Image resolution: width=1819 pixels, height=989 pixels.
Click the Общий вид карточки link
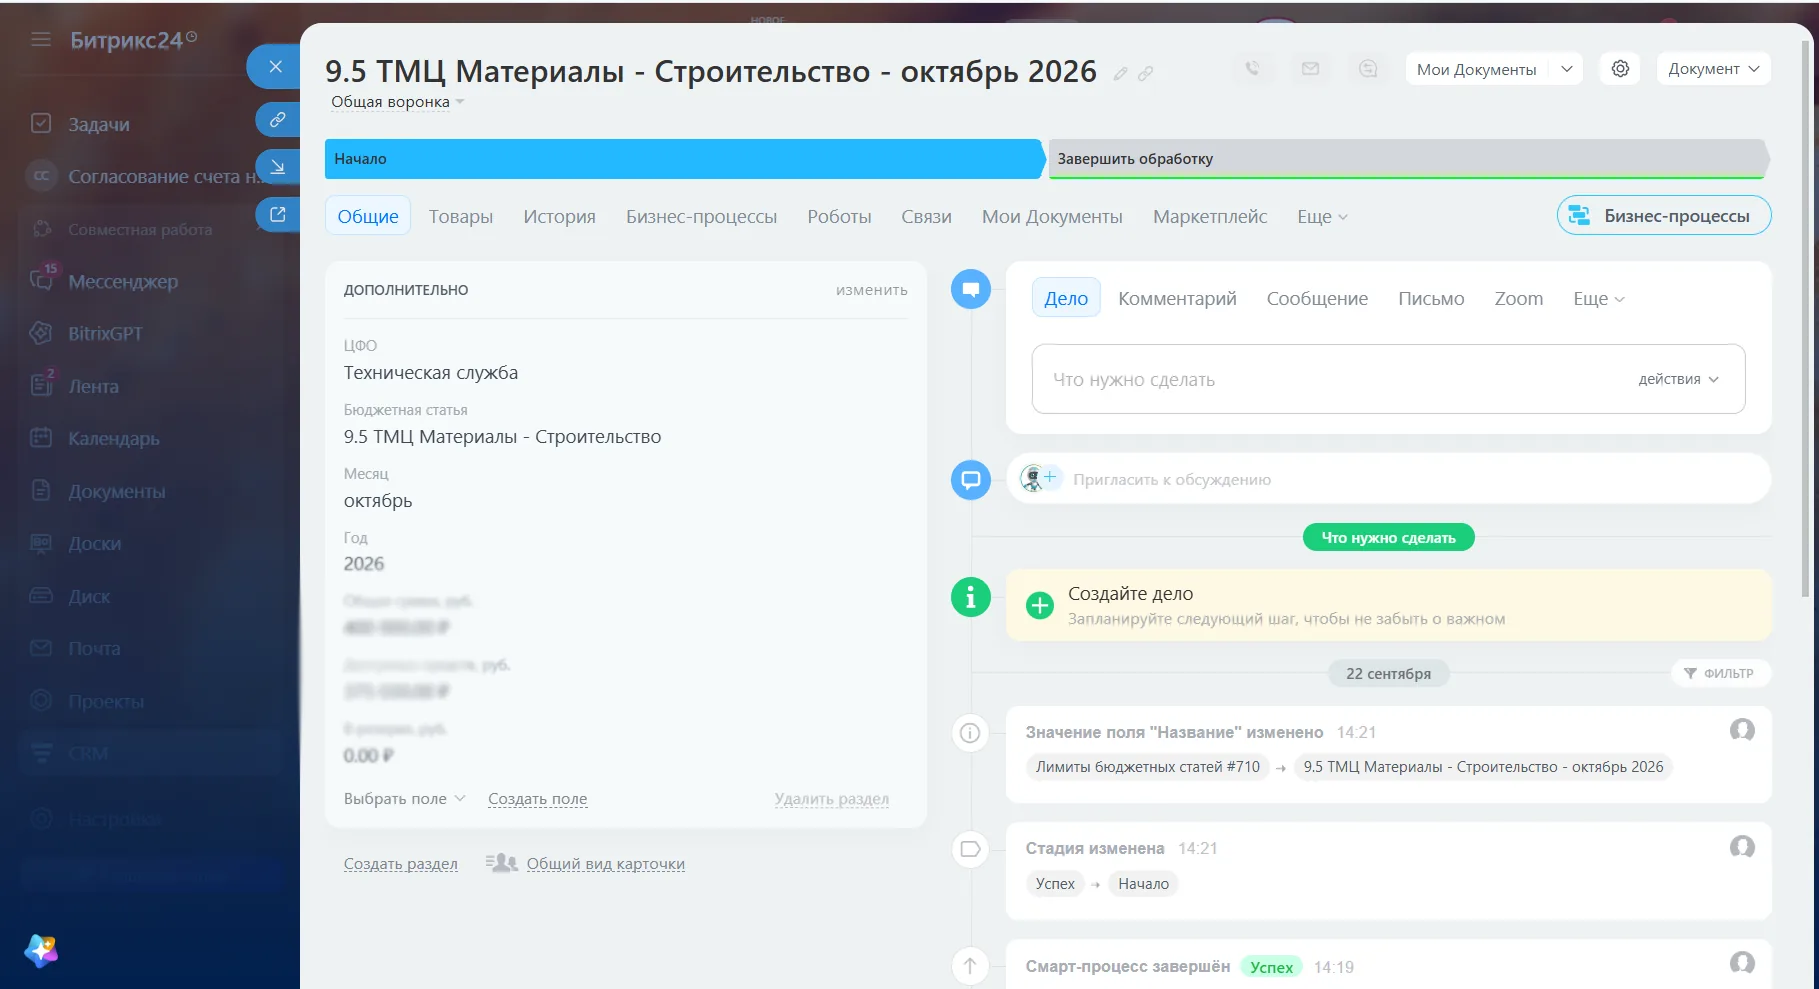pos(606,864)
